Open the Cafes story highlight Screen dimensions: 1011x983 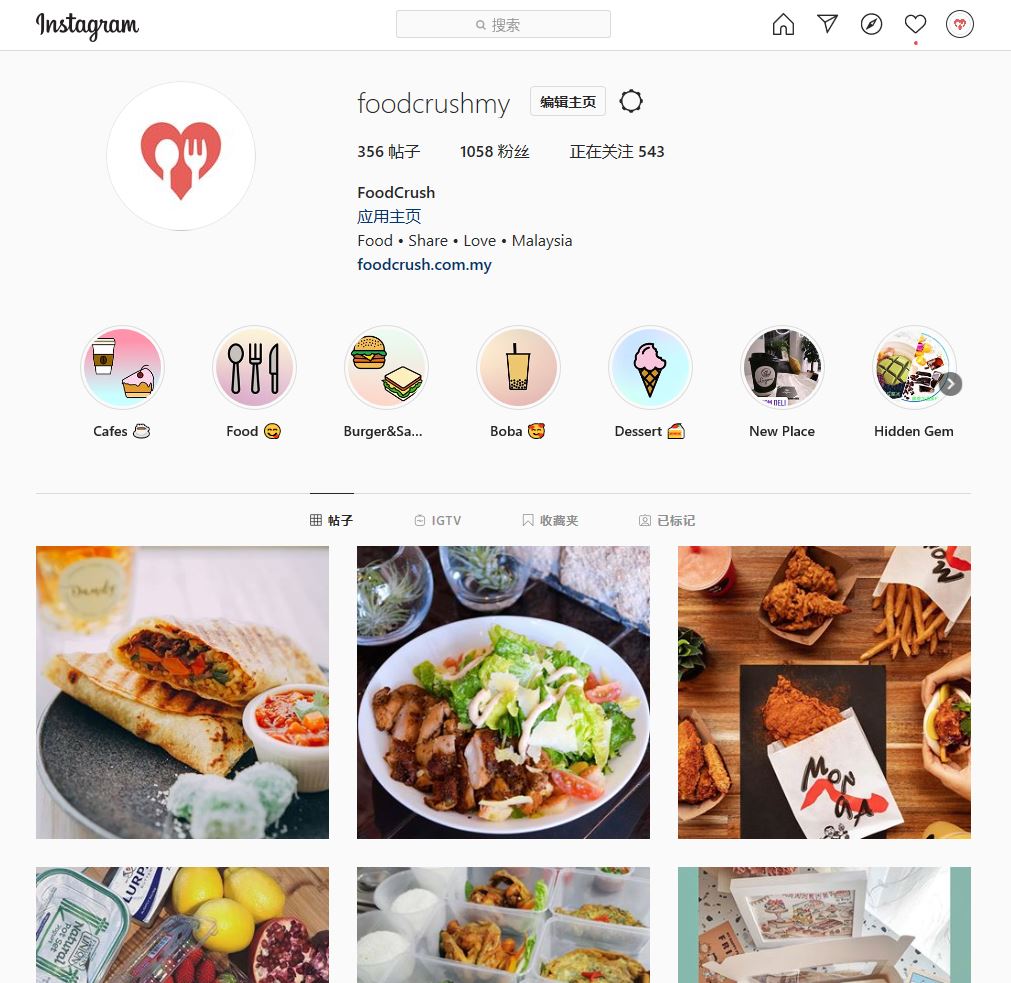123,367
